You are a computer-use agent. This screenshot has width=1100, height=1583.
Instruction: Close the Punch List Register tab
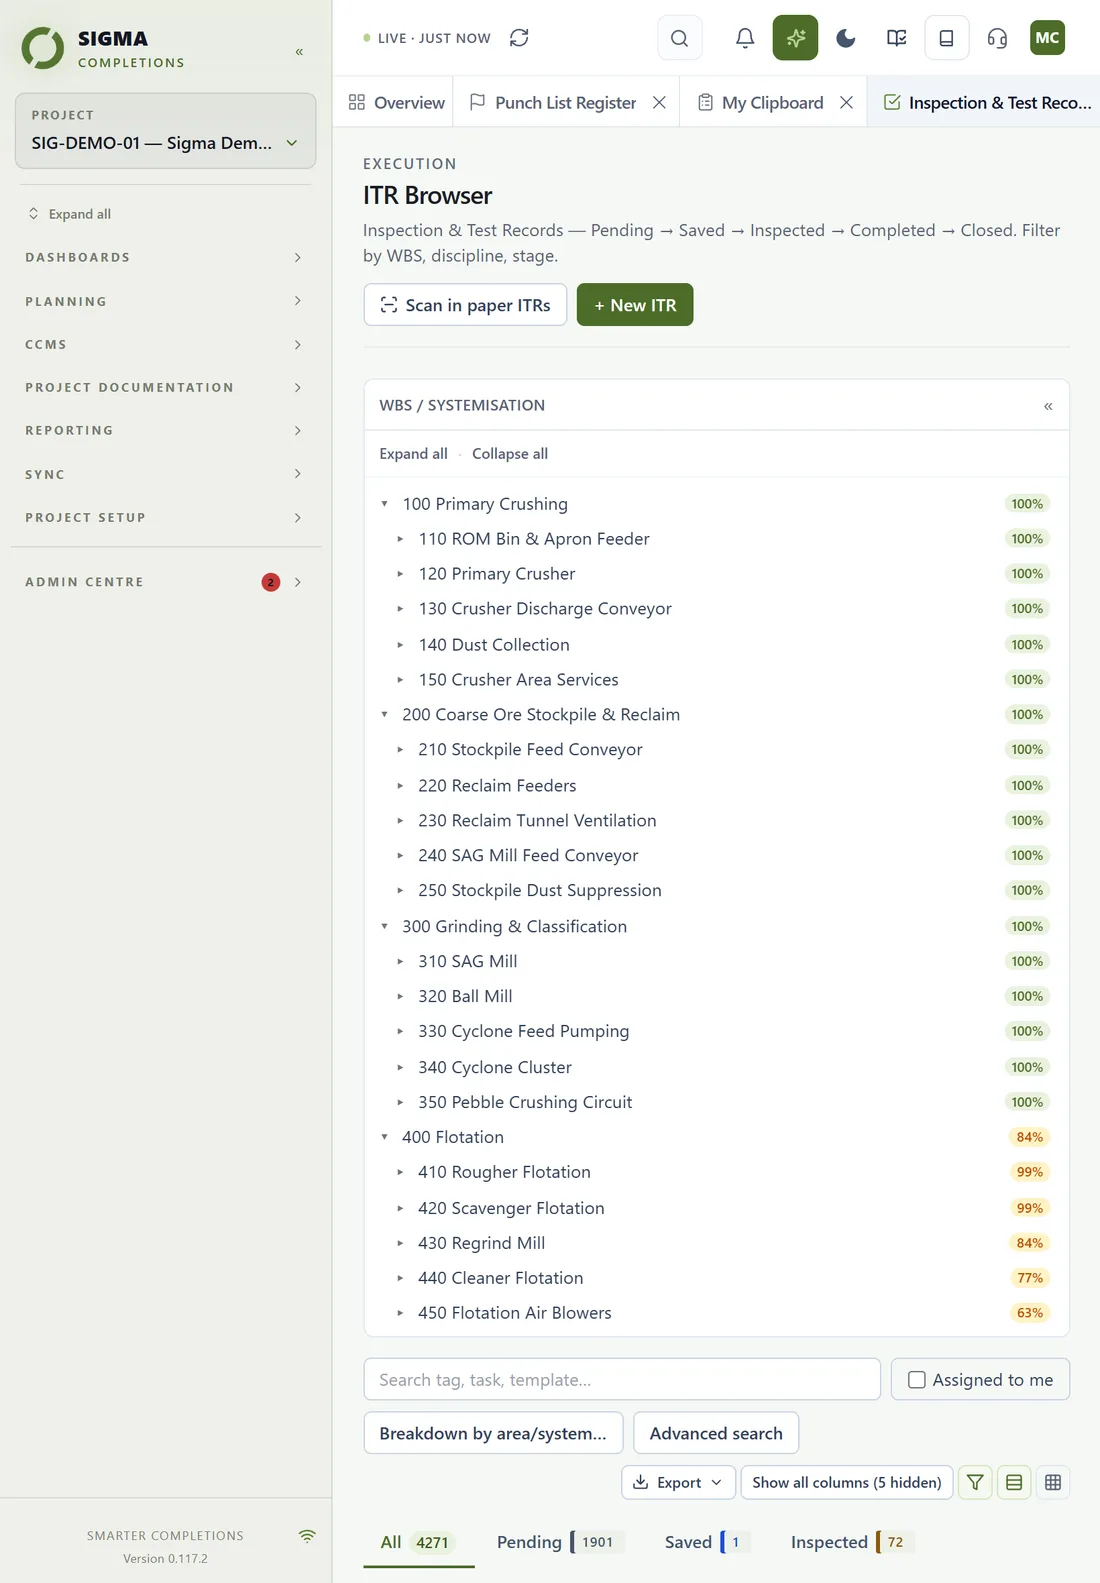[x=659, y=102]
